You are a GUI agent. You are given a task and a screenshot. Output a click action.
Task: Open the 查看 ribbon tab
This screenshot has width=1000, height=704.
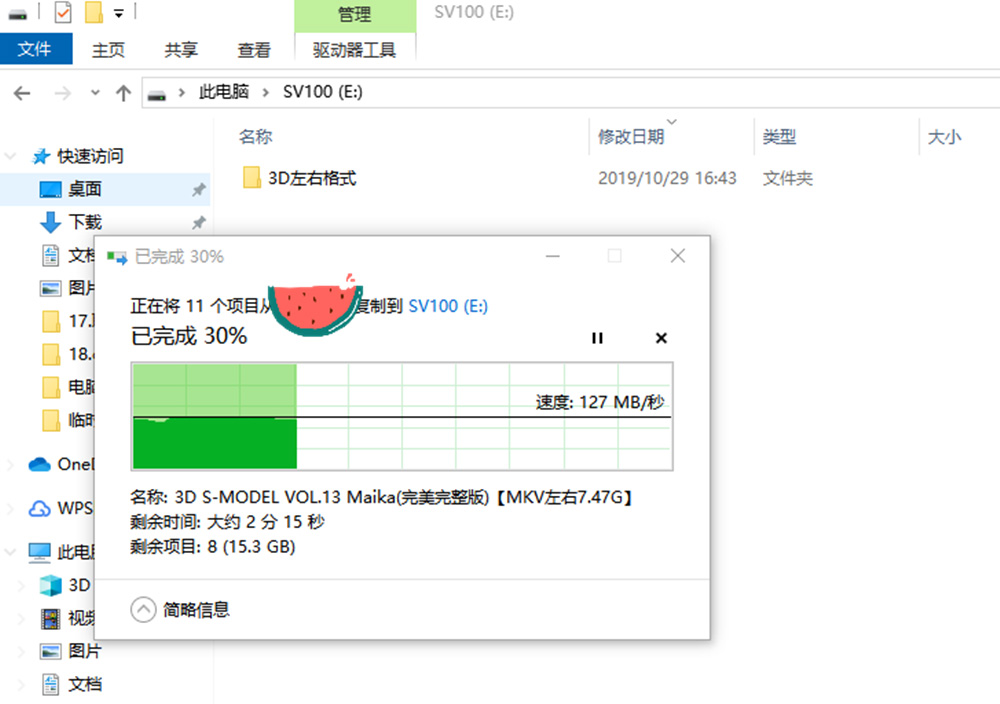(254, 50)
